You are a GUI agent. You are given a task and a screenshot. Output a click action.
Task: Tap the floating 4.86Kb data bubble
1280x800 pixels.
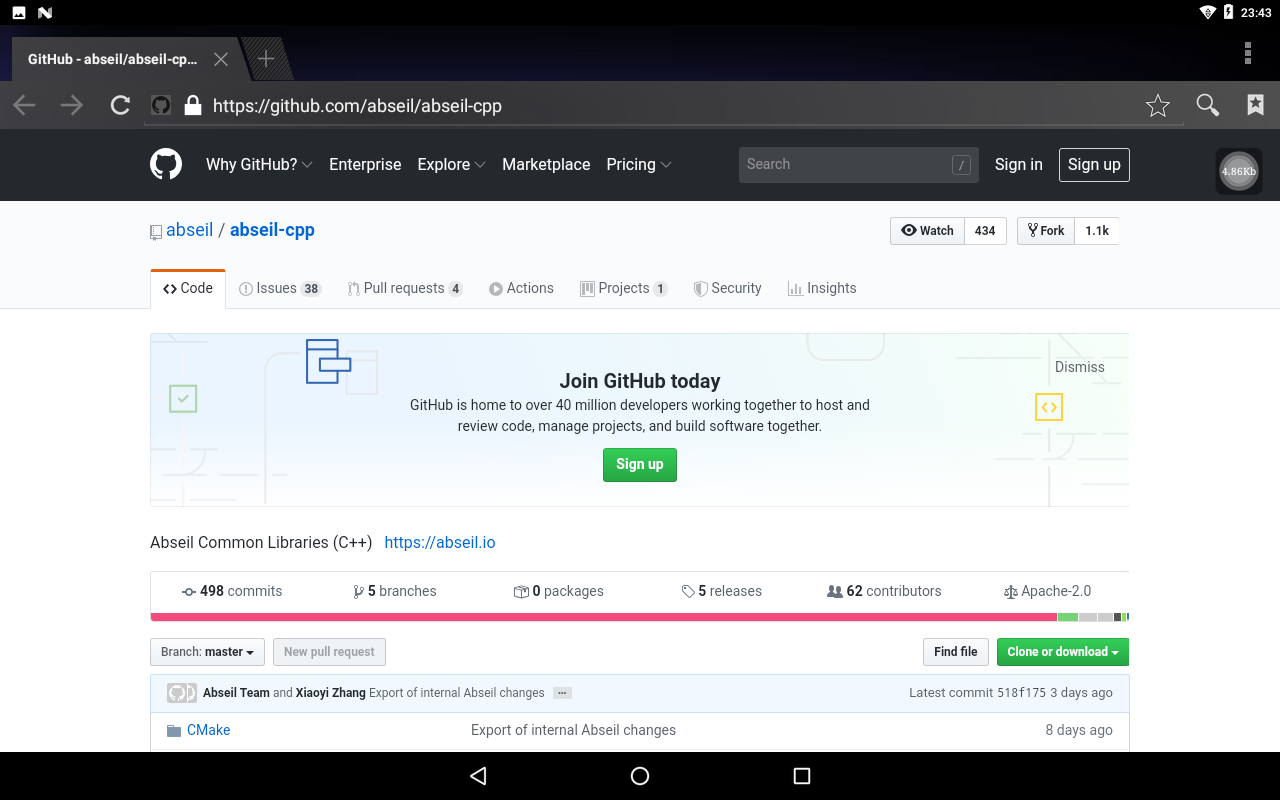pos(1239,171)
